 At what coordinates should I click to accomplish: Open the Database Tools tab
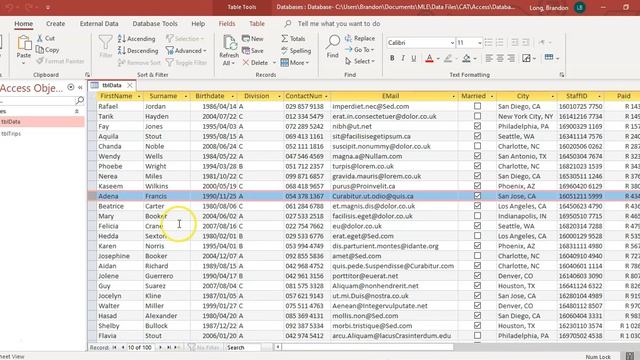(155, 24)
